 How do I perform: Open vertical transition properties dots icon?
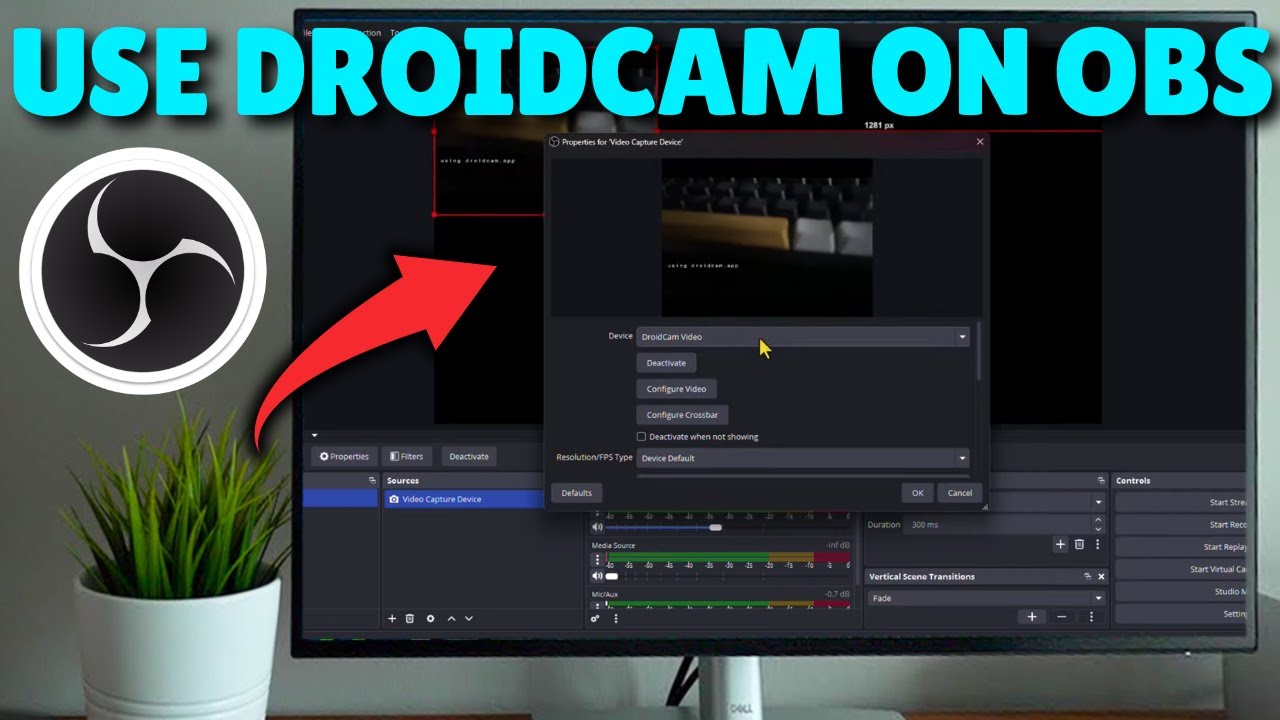[1089, 617]
